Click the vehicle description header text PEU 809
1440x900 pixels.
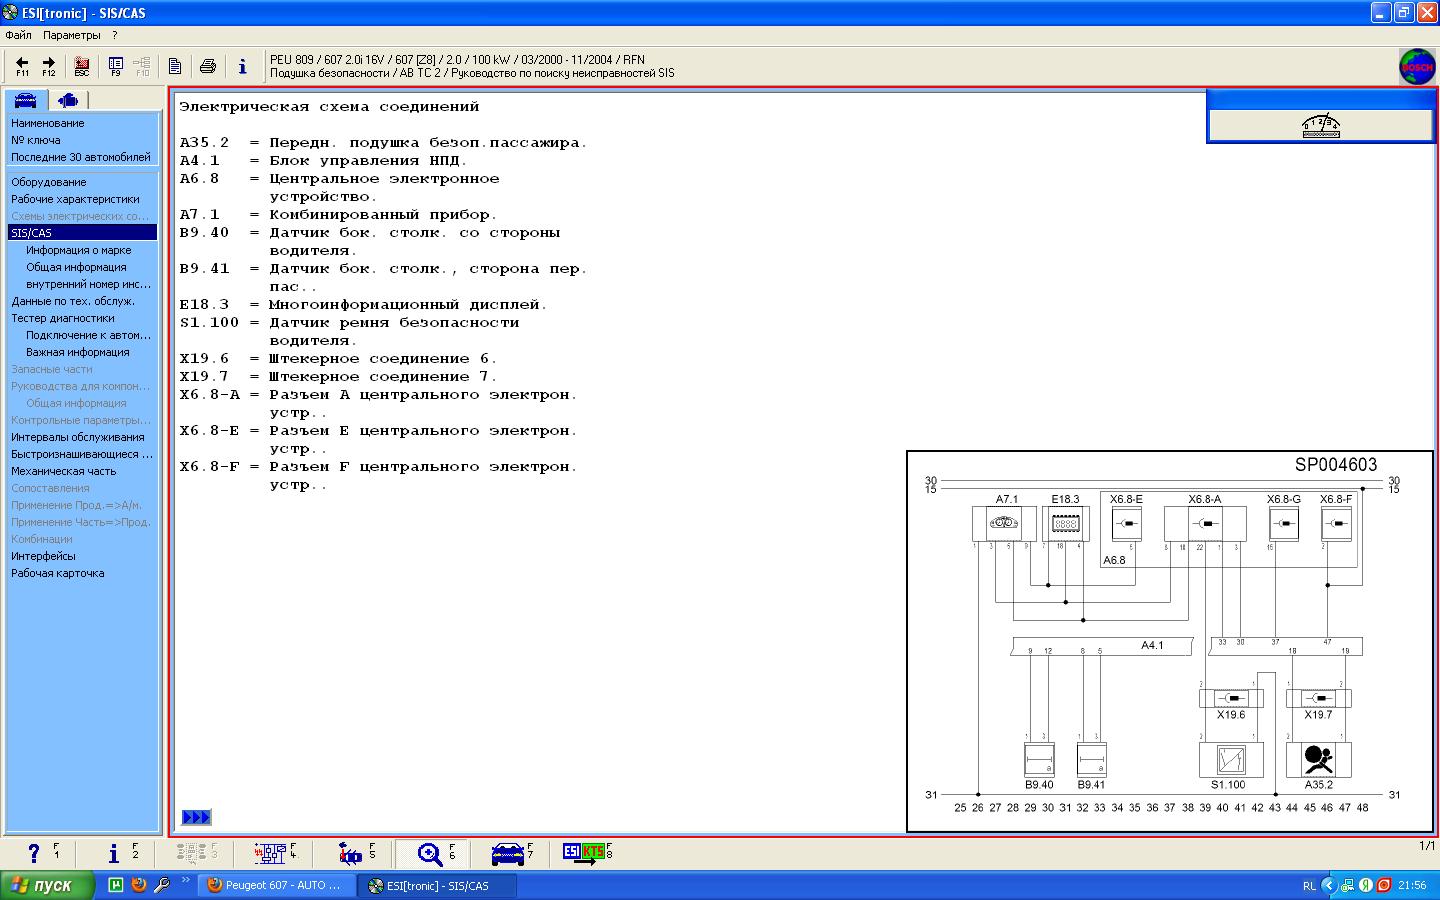point(457,60)
